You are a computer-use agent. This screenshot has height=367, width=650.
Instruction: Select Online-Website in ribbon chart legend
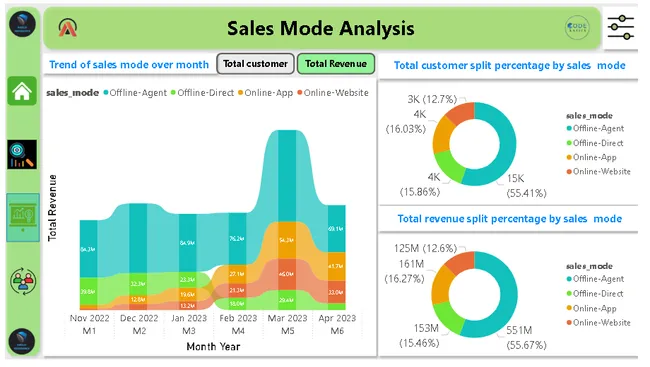333,93
